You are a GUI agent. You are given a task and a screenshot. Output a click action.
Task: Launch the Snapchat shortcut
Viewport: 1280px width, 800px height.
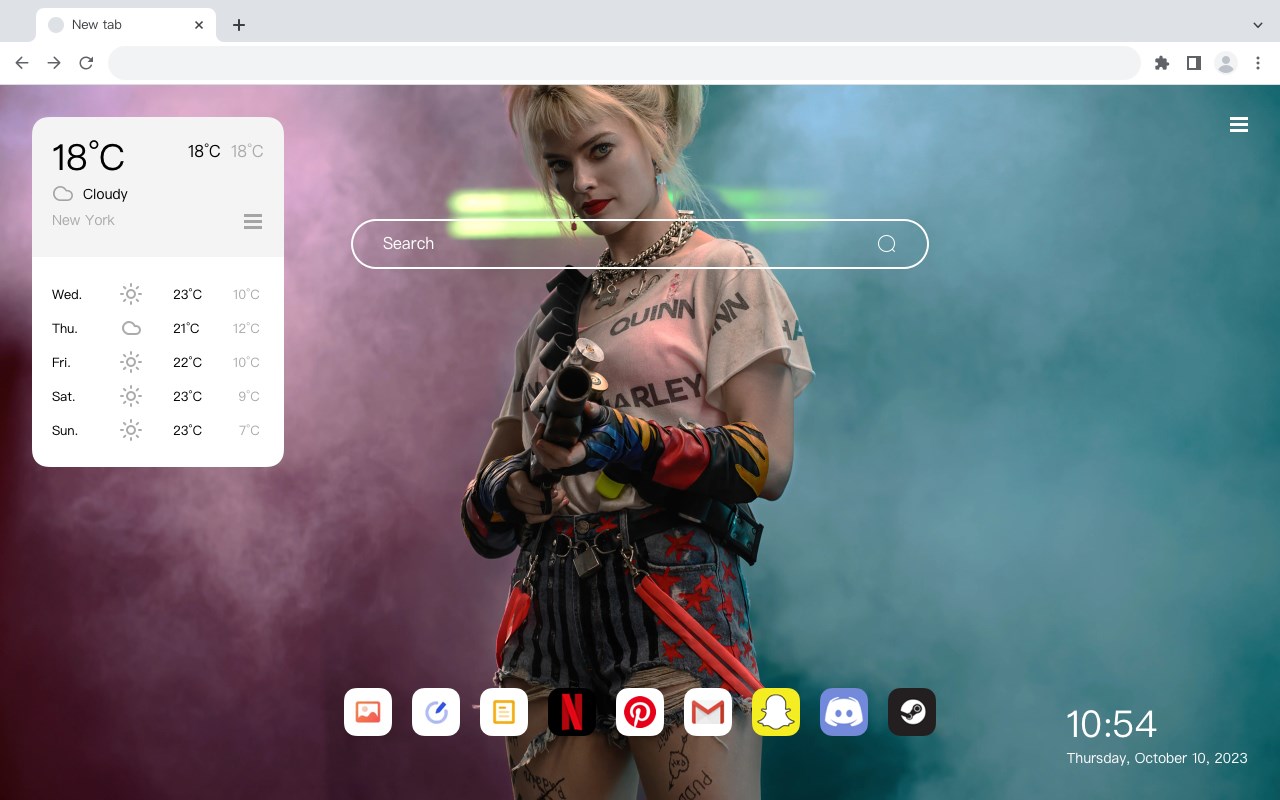[776, 712]
